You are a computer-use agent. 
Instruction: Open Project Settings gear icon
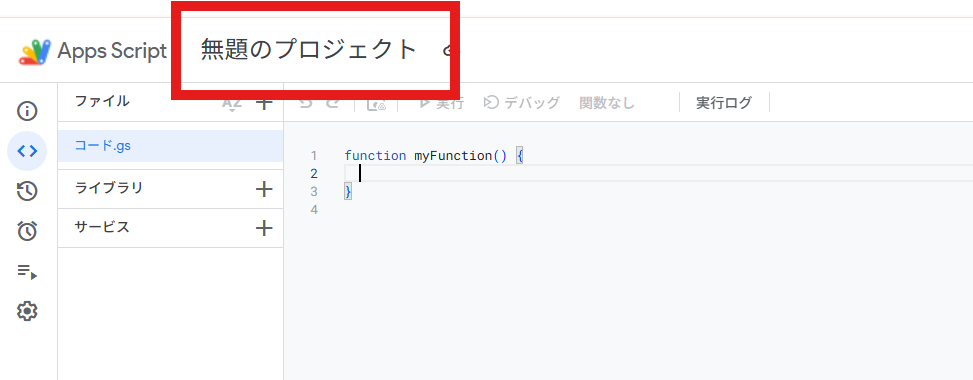[27, 311]
